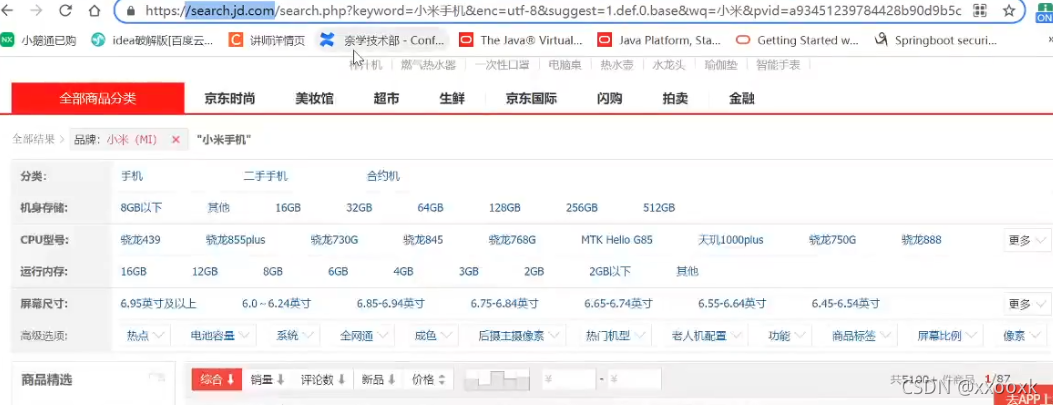This screenshot has height=405, width=1053.
Task: Filter CPU by 天玑1000plus
Action: (x=731, y=240)
